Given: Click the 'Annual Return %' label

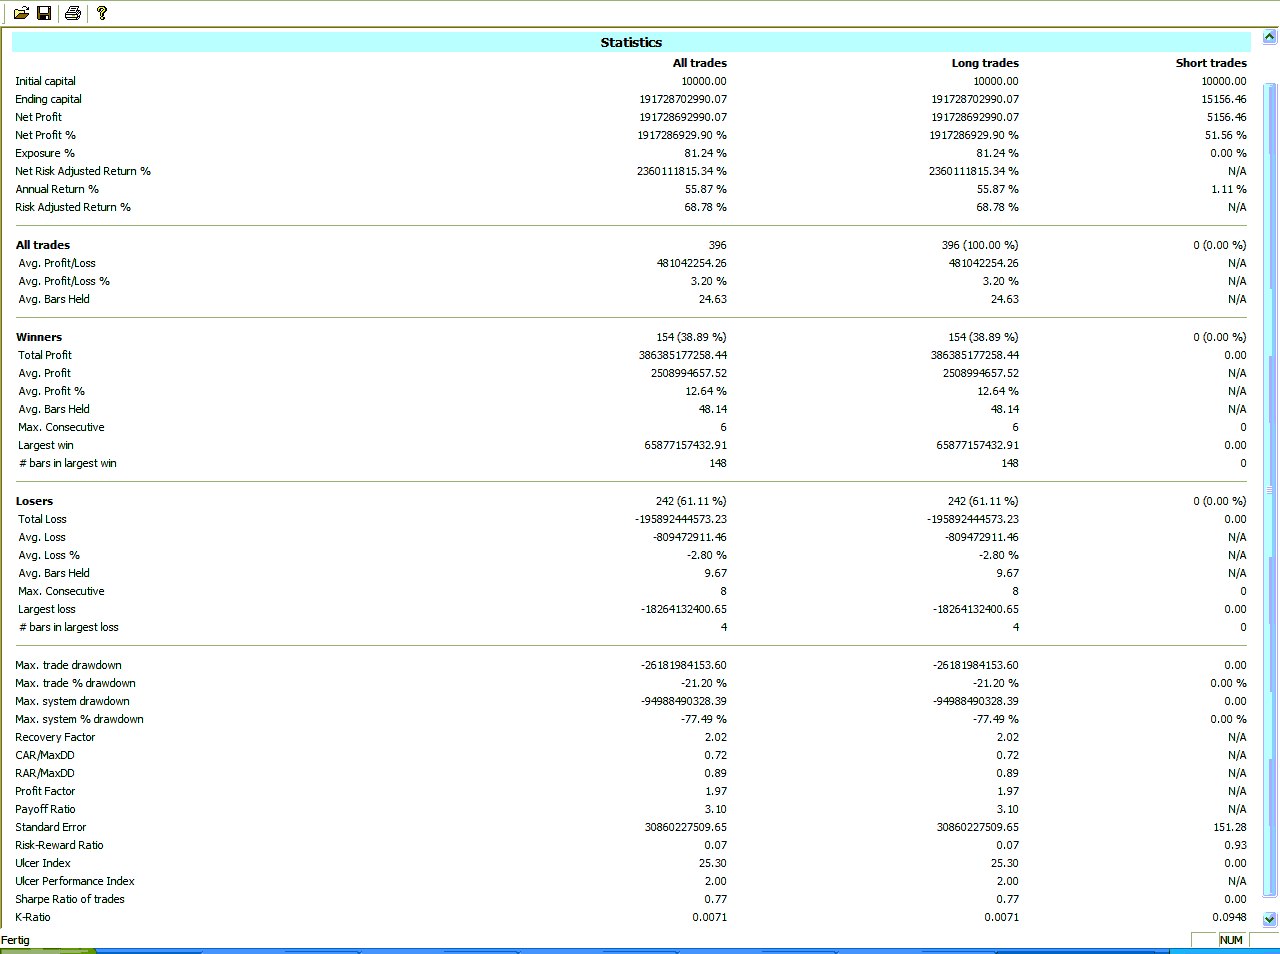Looking at the screenshot, I should 57,189.
